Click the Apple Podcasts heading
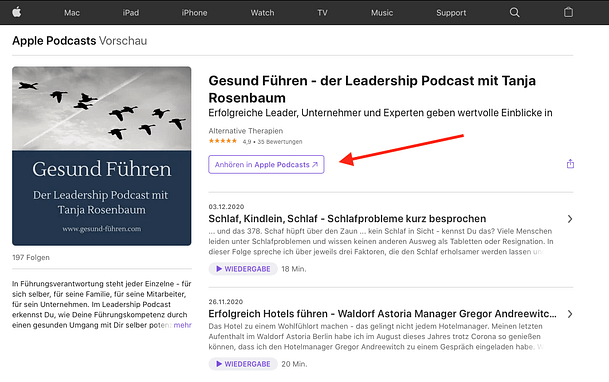Screen dimensions: 609x382 pyautogui.click(x=54, y=41)
